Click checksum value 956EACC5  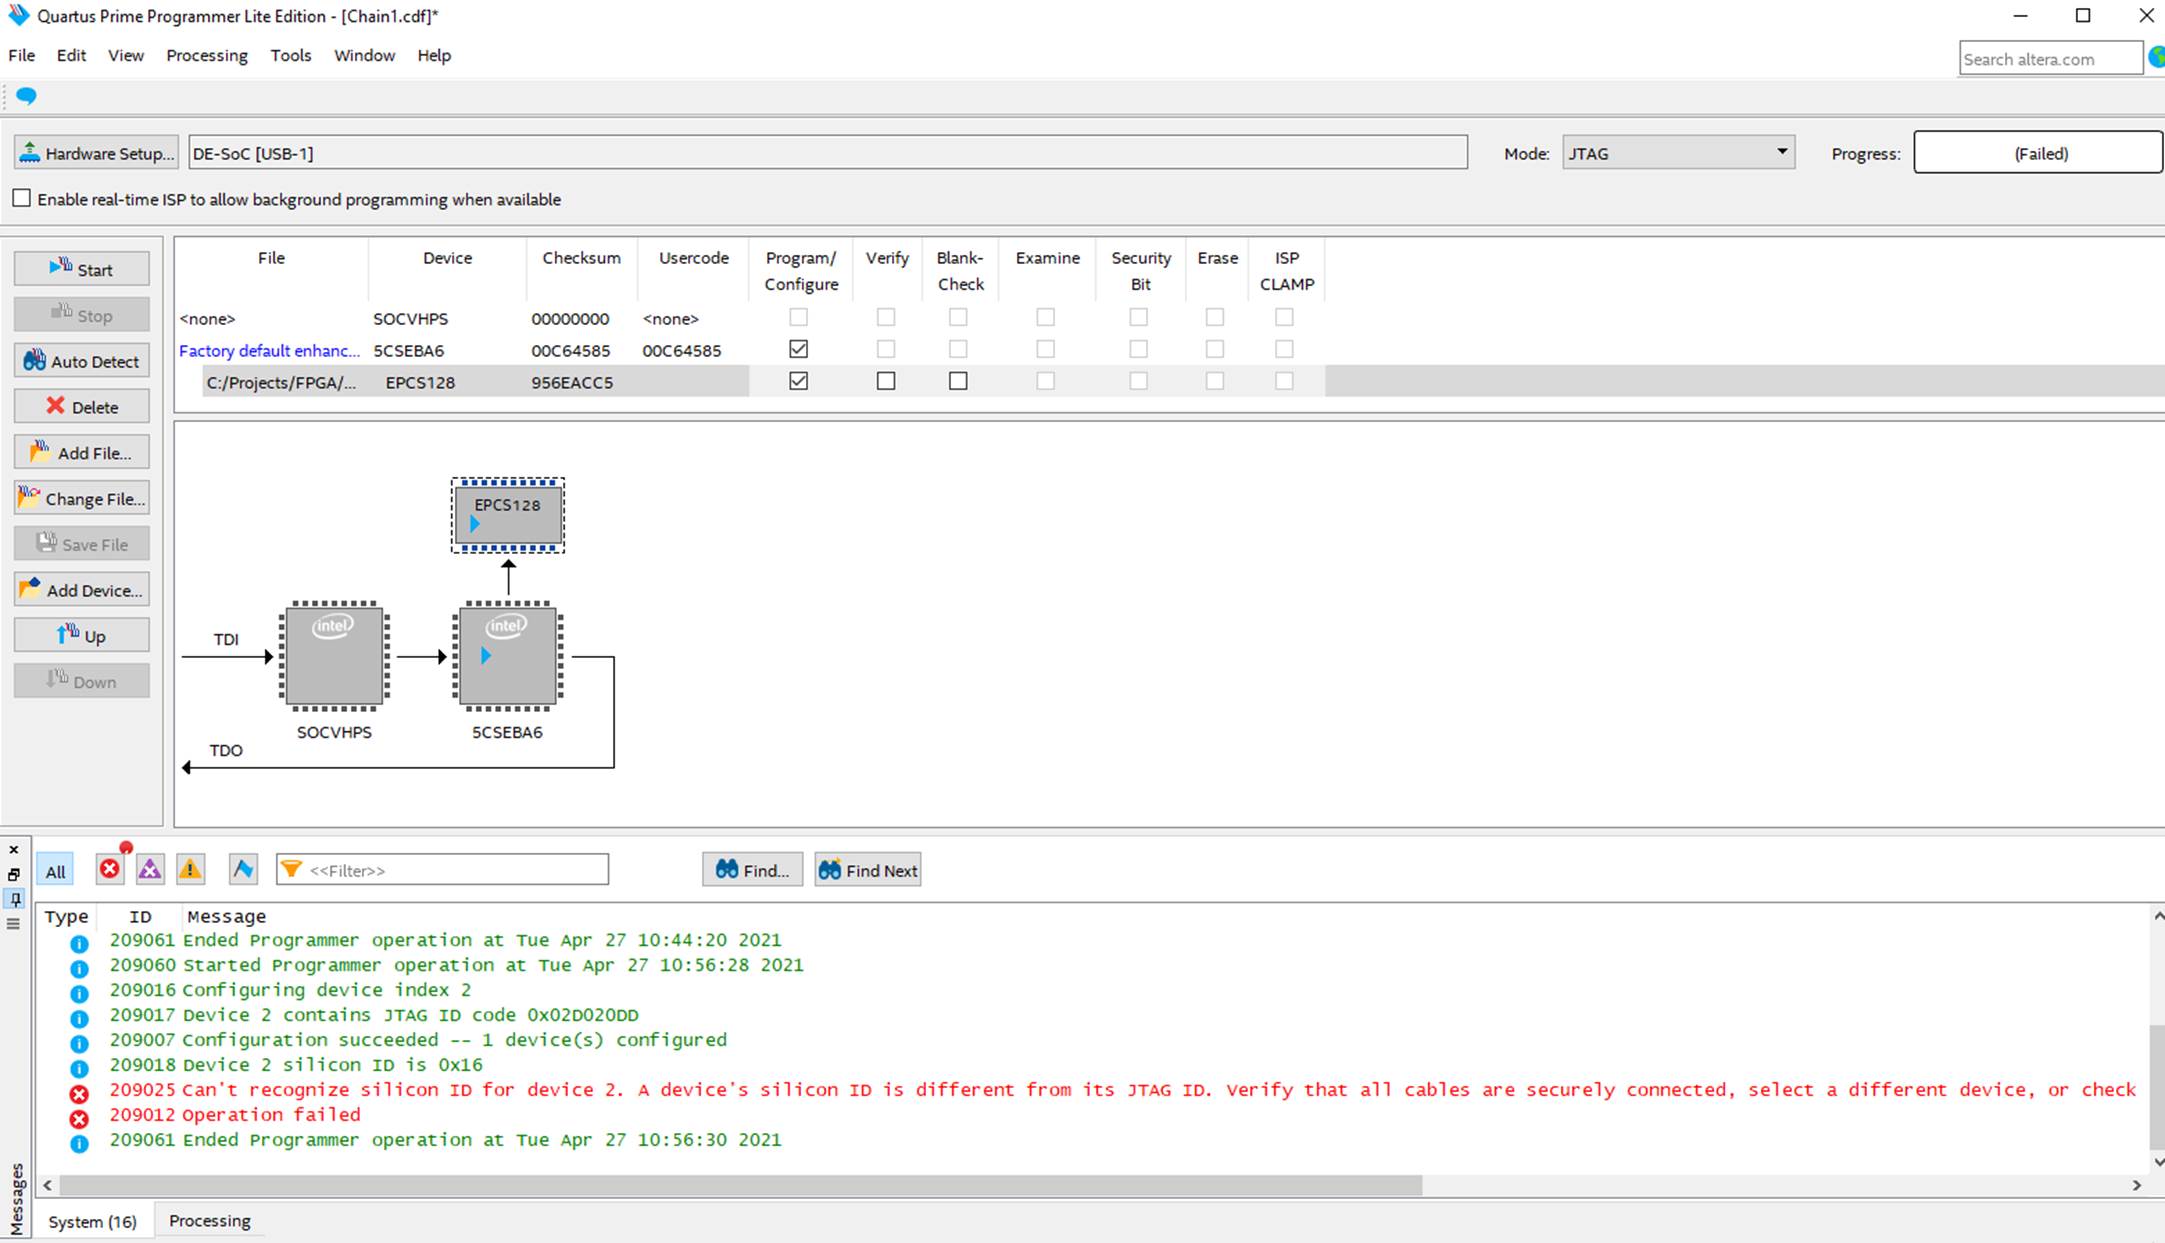(x=572, y=382)
